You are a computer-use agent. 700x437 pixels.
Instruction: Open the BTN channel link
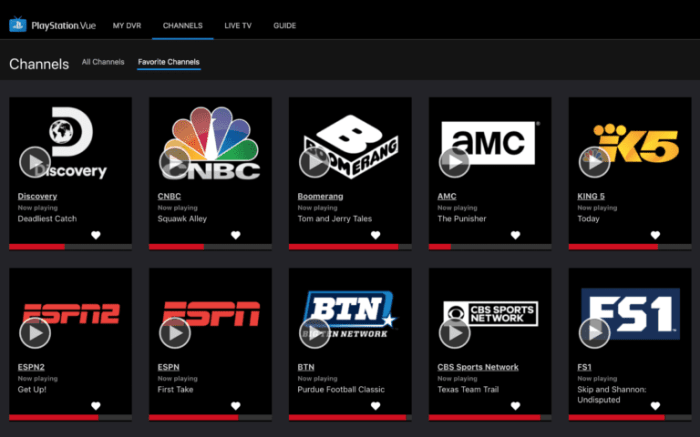(306, 367)
